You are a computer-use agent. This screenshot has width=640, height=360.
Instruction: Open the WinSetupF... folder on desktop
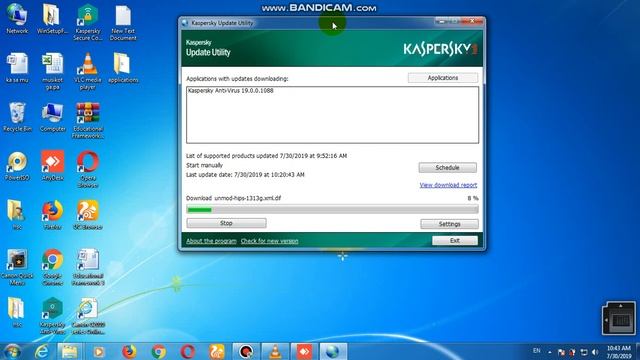pos(52,19)
